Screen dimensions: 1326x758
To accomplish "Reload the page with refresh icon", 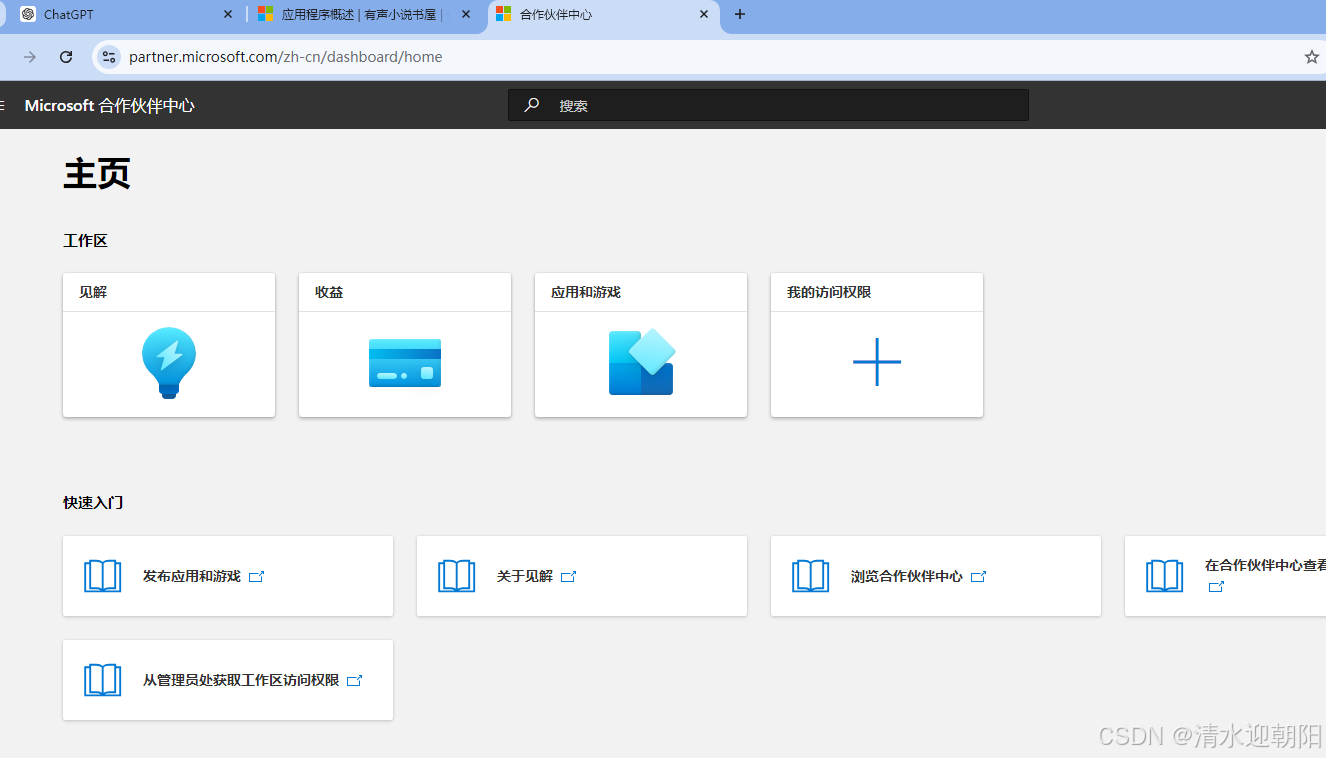I will click(66, 57).
